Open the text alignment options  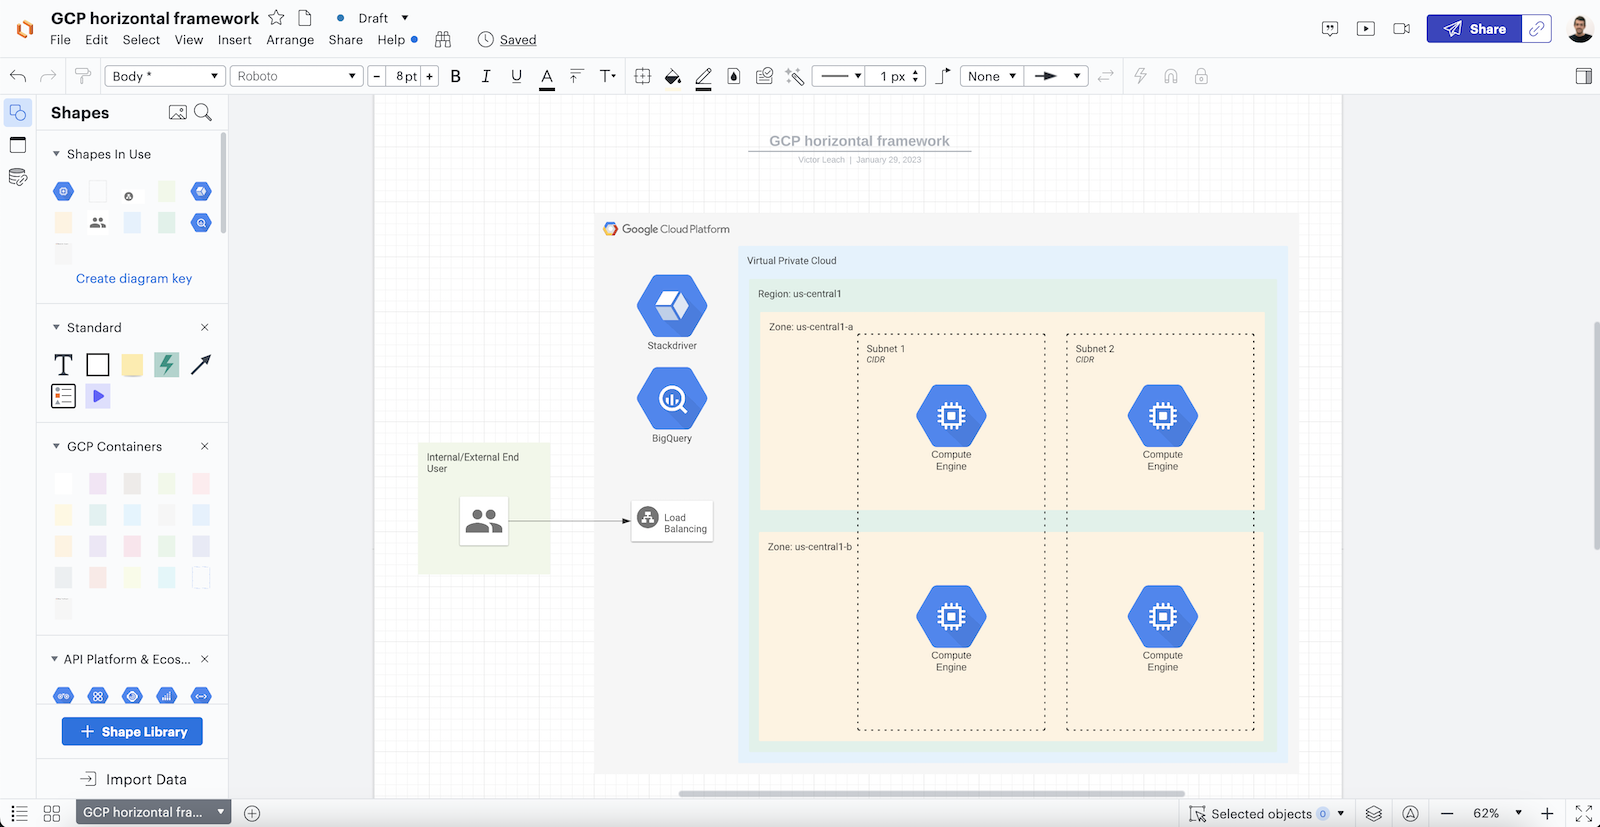coord(576,76)
